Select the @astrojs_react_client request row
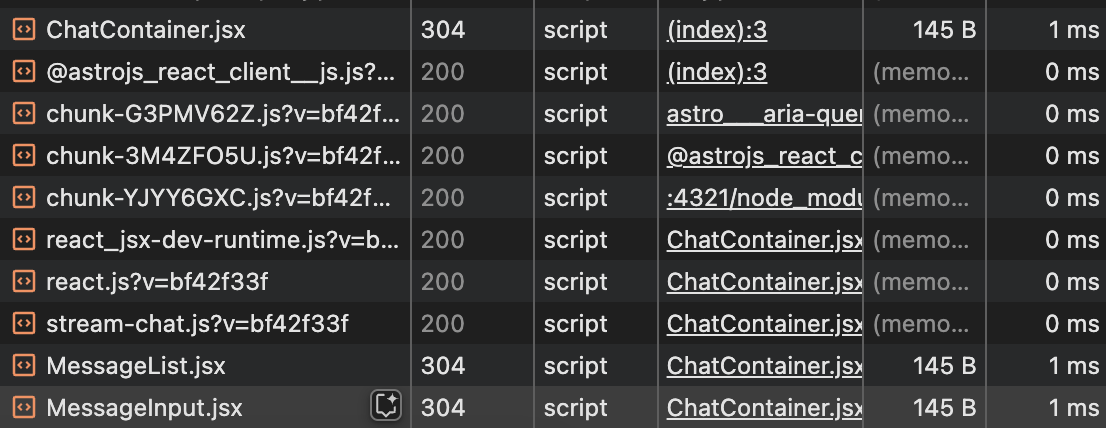This screenshot has width=1106, height=428. pos(220,72)
